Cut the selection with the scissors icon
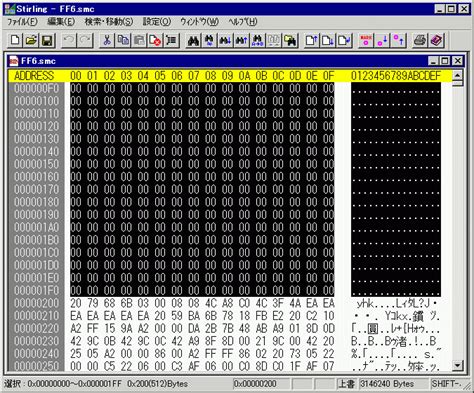 point(107,40)
